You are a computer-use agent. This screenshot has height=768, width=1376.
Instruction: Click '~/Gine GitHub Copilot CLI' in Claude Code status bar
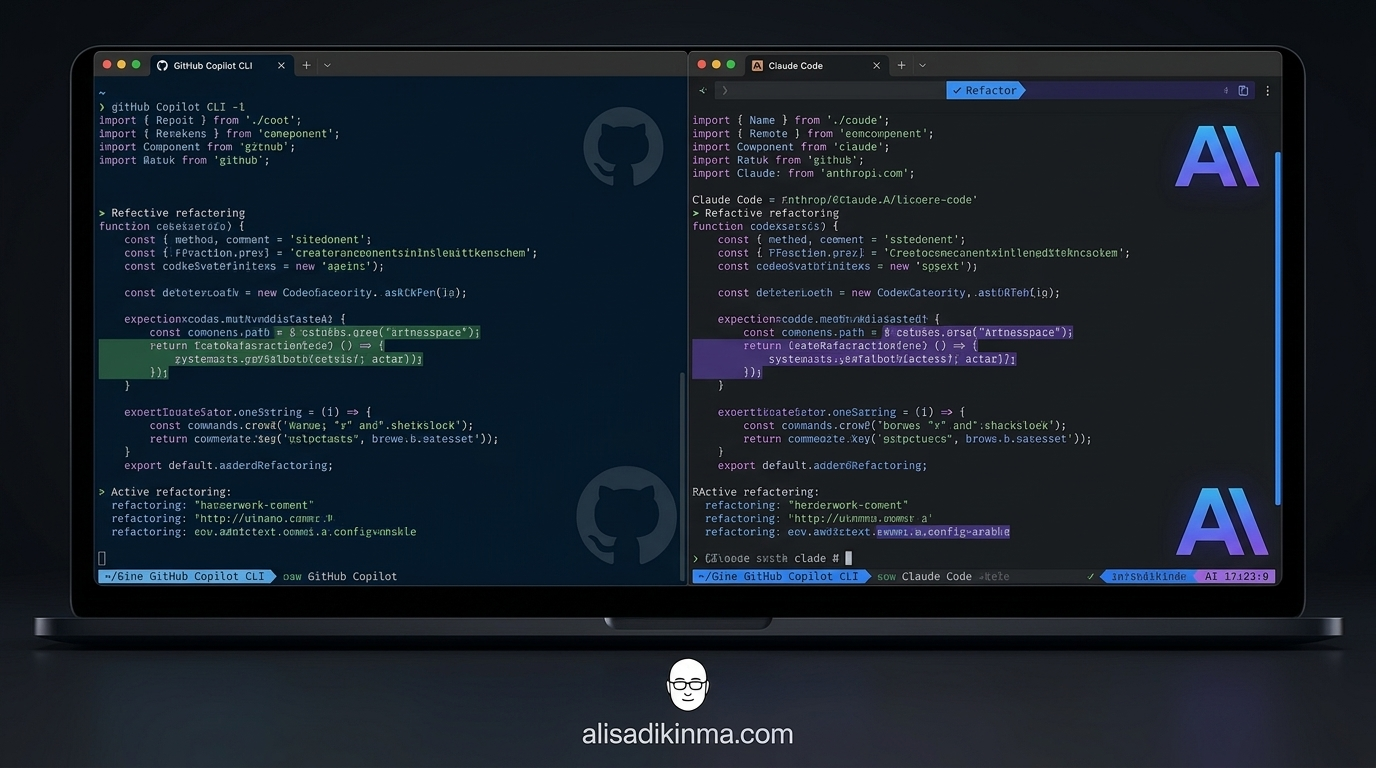(x=781, y=576)
